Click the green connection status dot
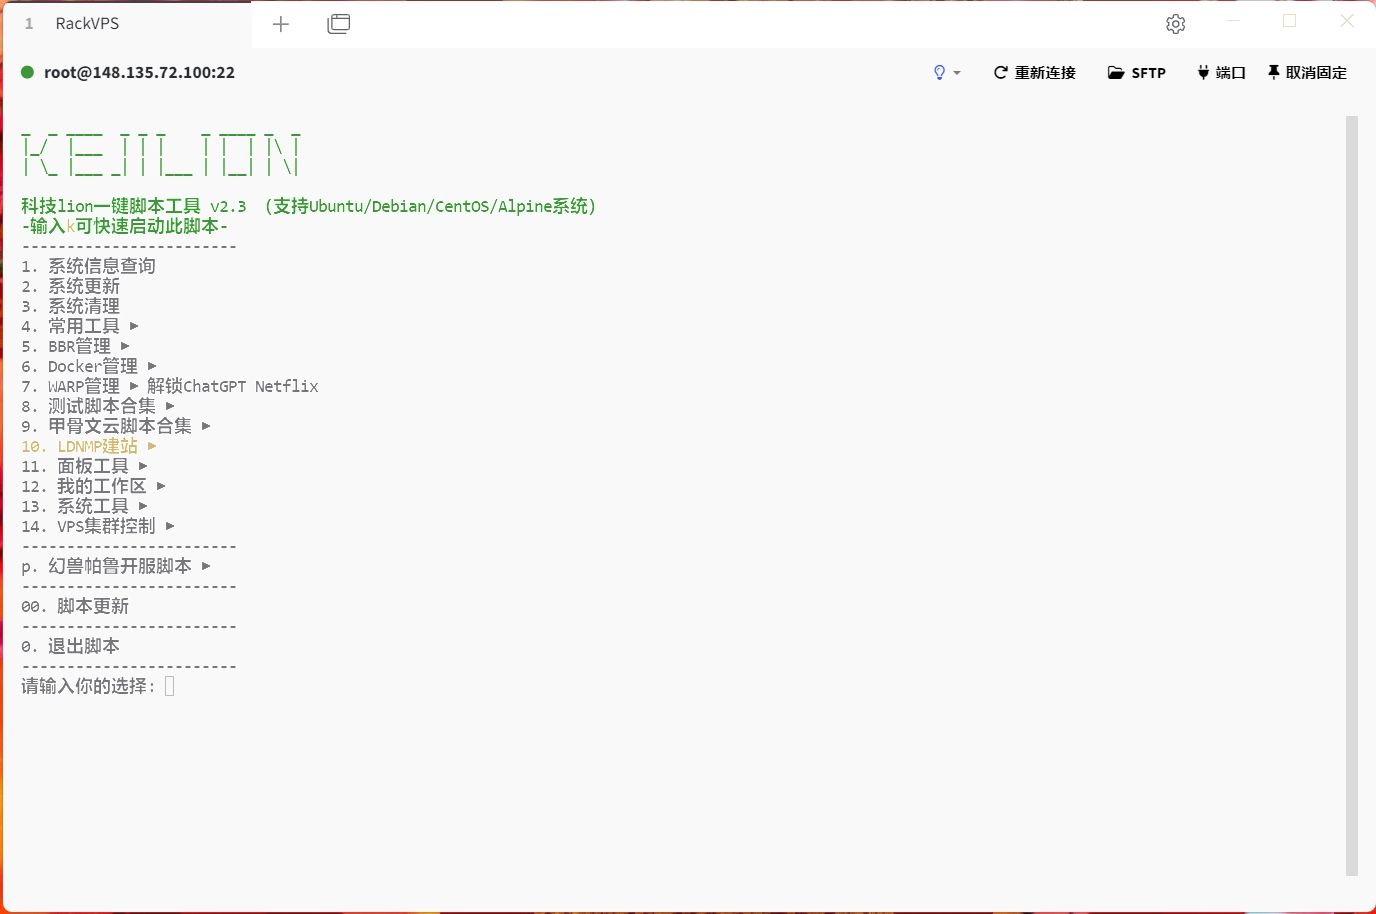Screen dimensions: 1376x914 point(28,72)
